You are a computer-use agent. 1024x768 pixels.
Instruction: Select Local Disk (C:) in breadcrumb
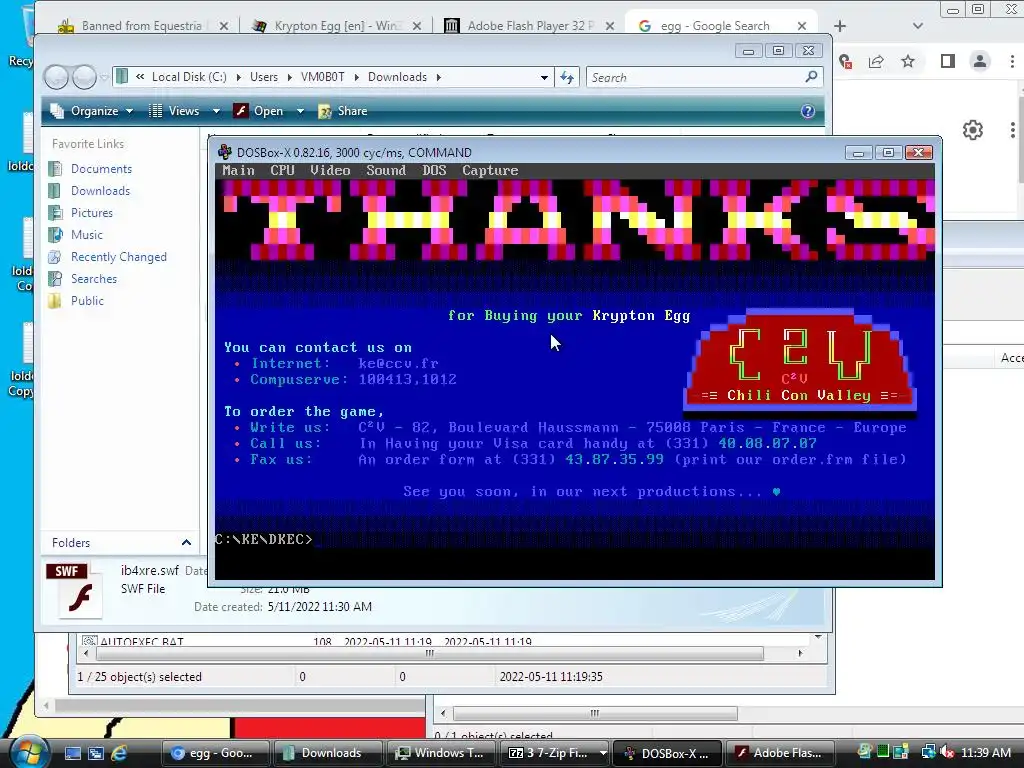tap(189, 77)
